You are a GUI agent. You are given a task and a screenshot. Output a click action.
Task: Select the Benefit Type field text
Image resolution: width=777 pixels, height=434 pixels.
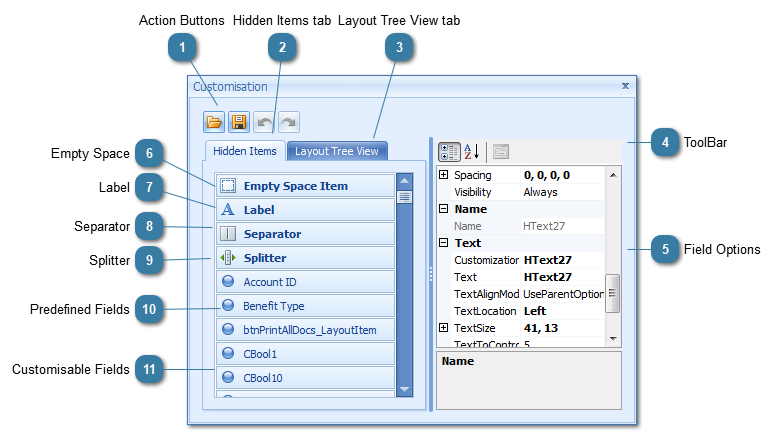[x=274, y=306]
